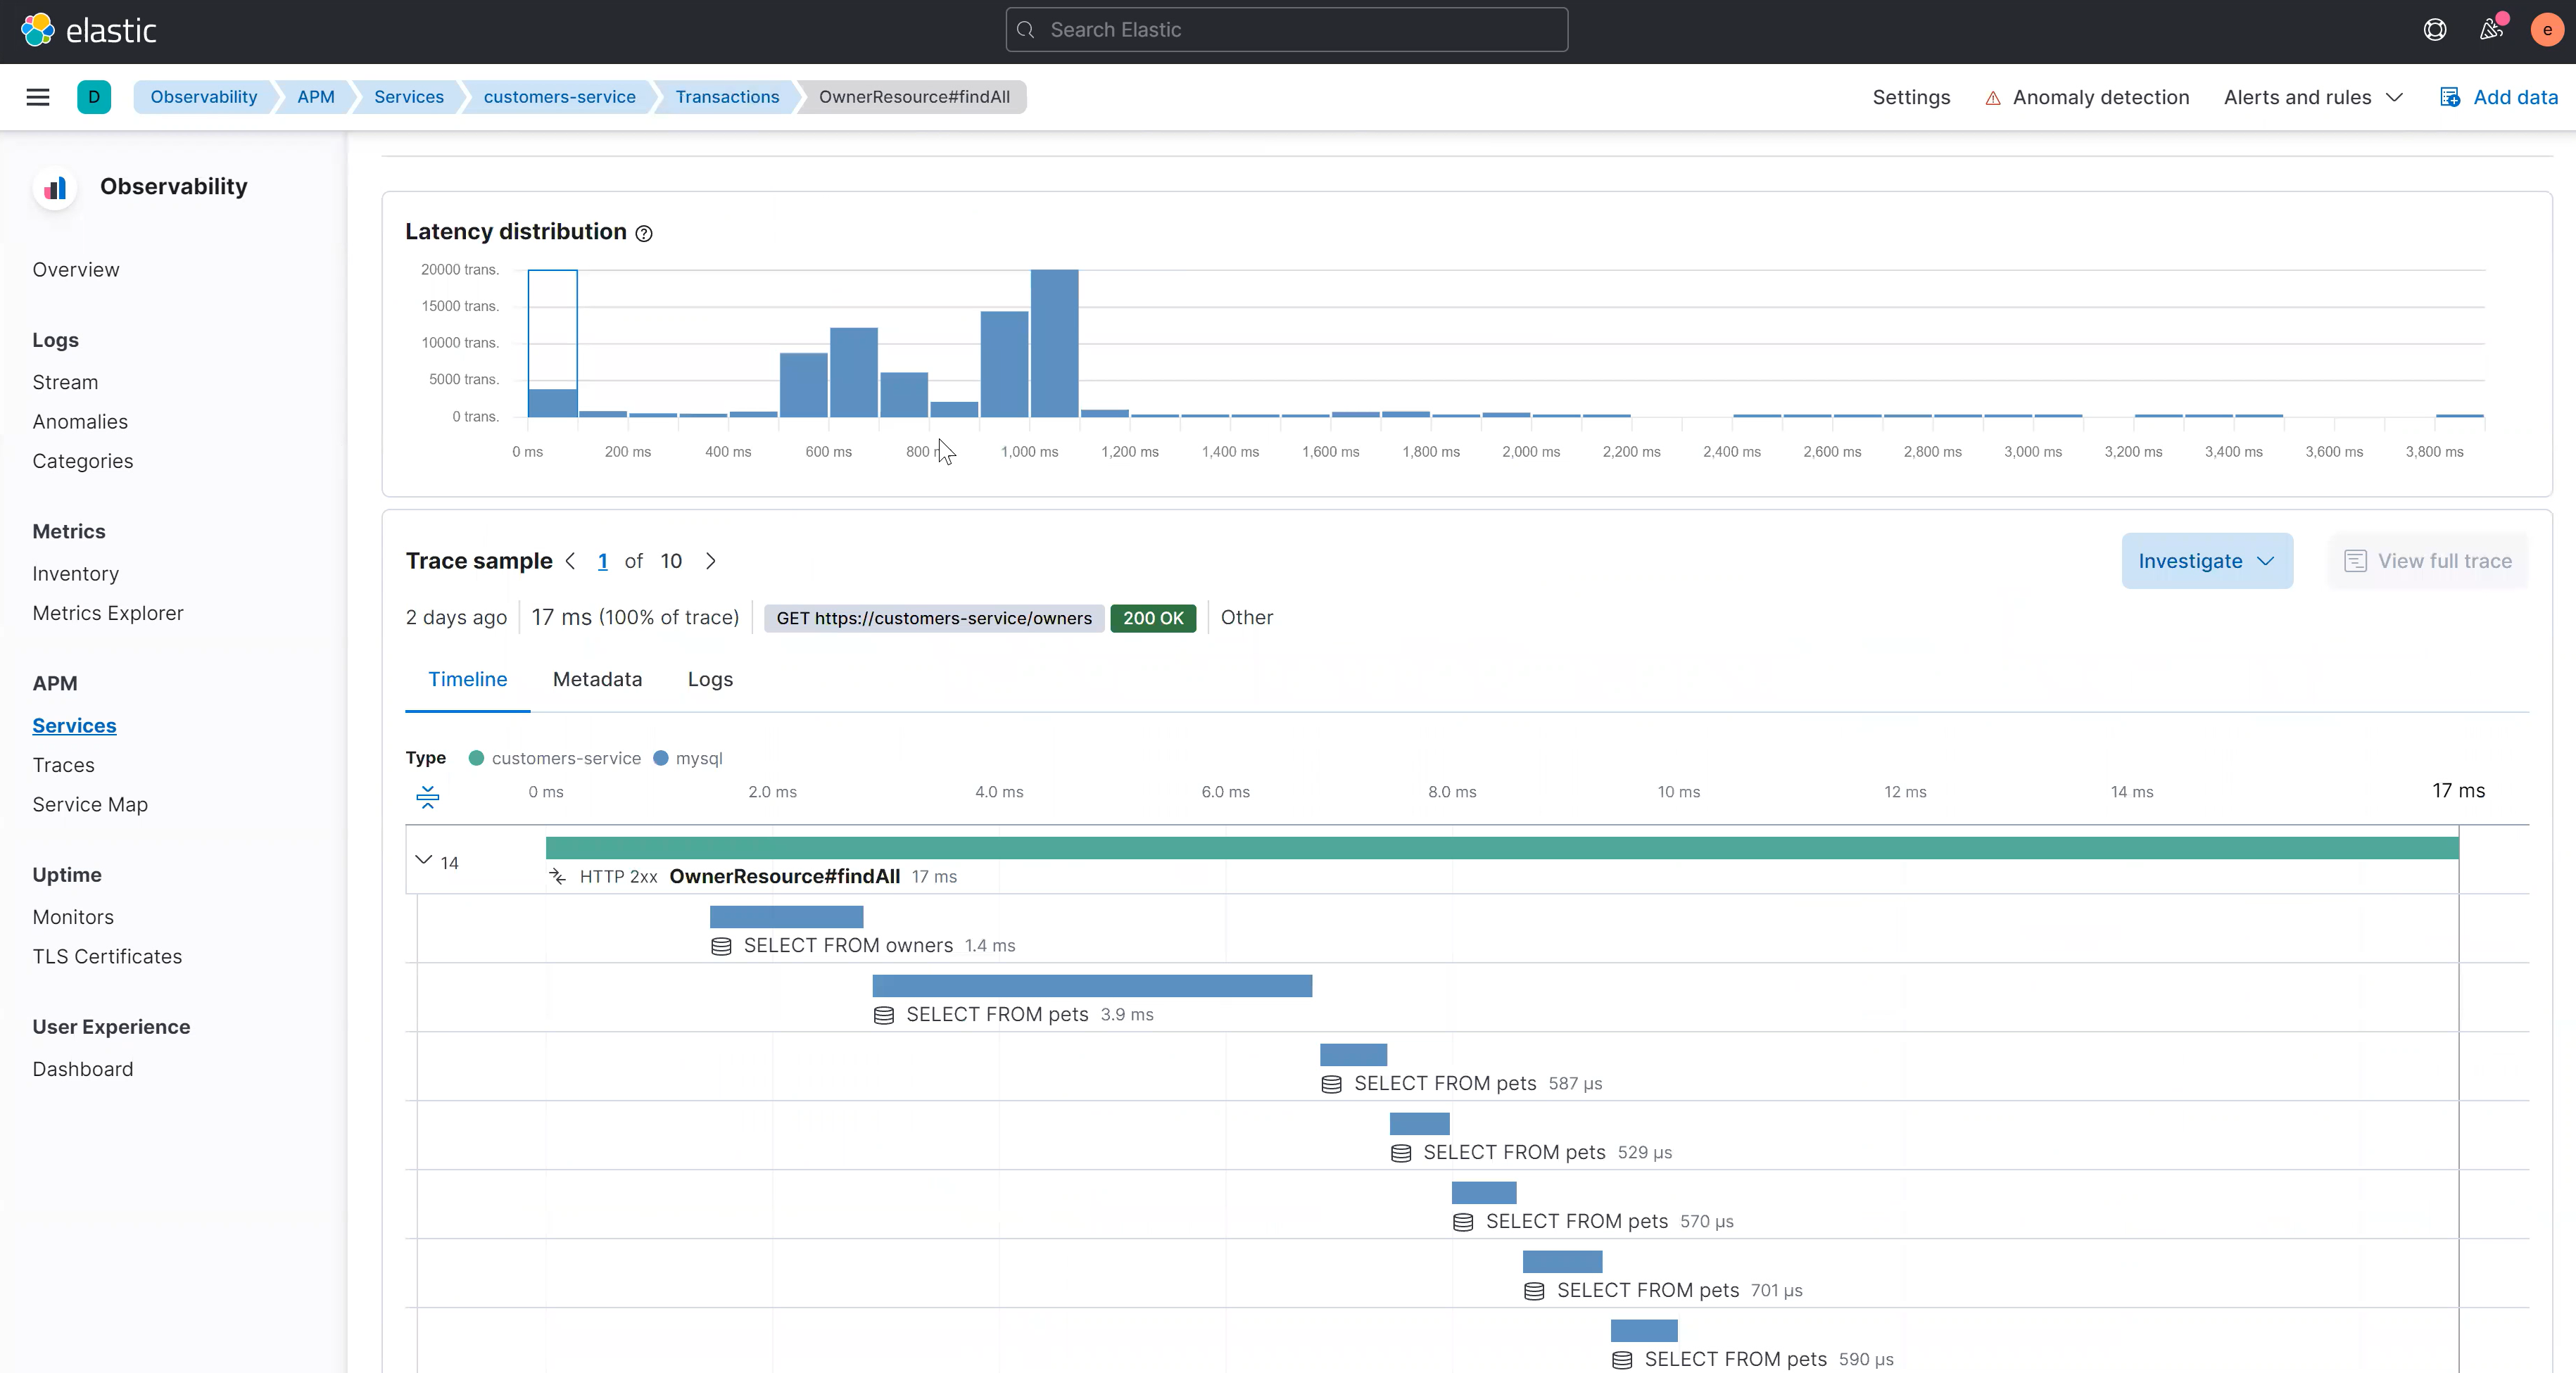
Task: Switch to the Logs tab
Action: click(x=710, y=680)
